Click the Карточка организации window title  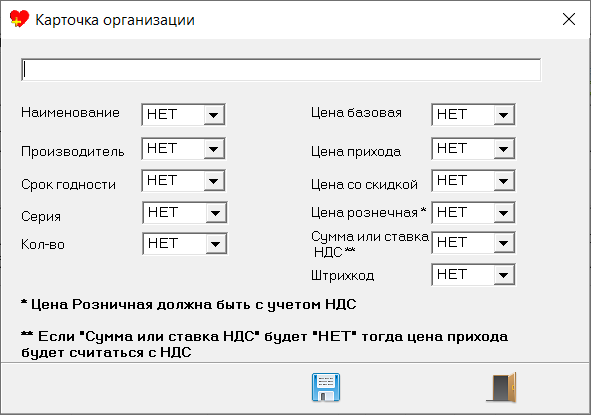(115, 20)
